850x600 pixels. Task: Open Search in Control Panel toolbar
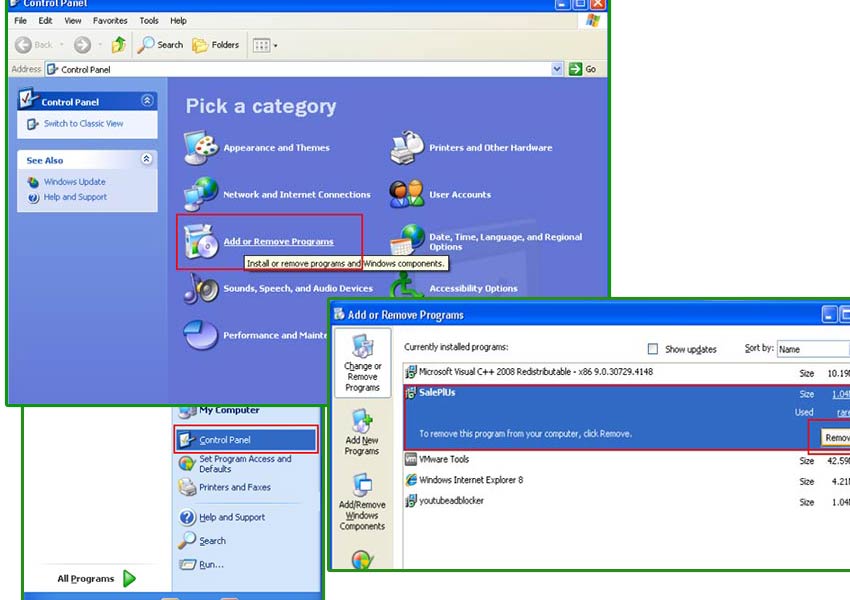[x=160, y=45]
